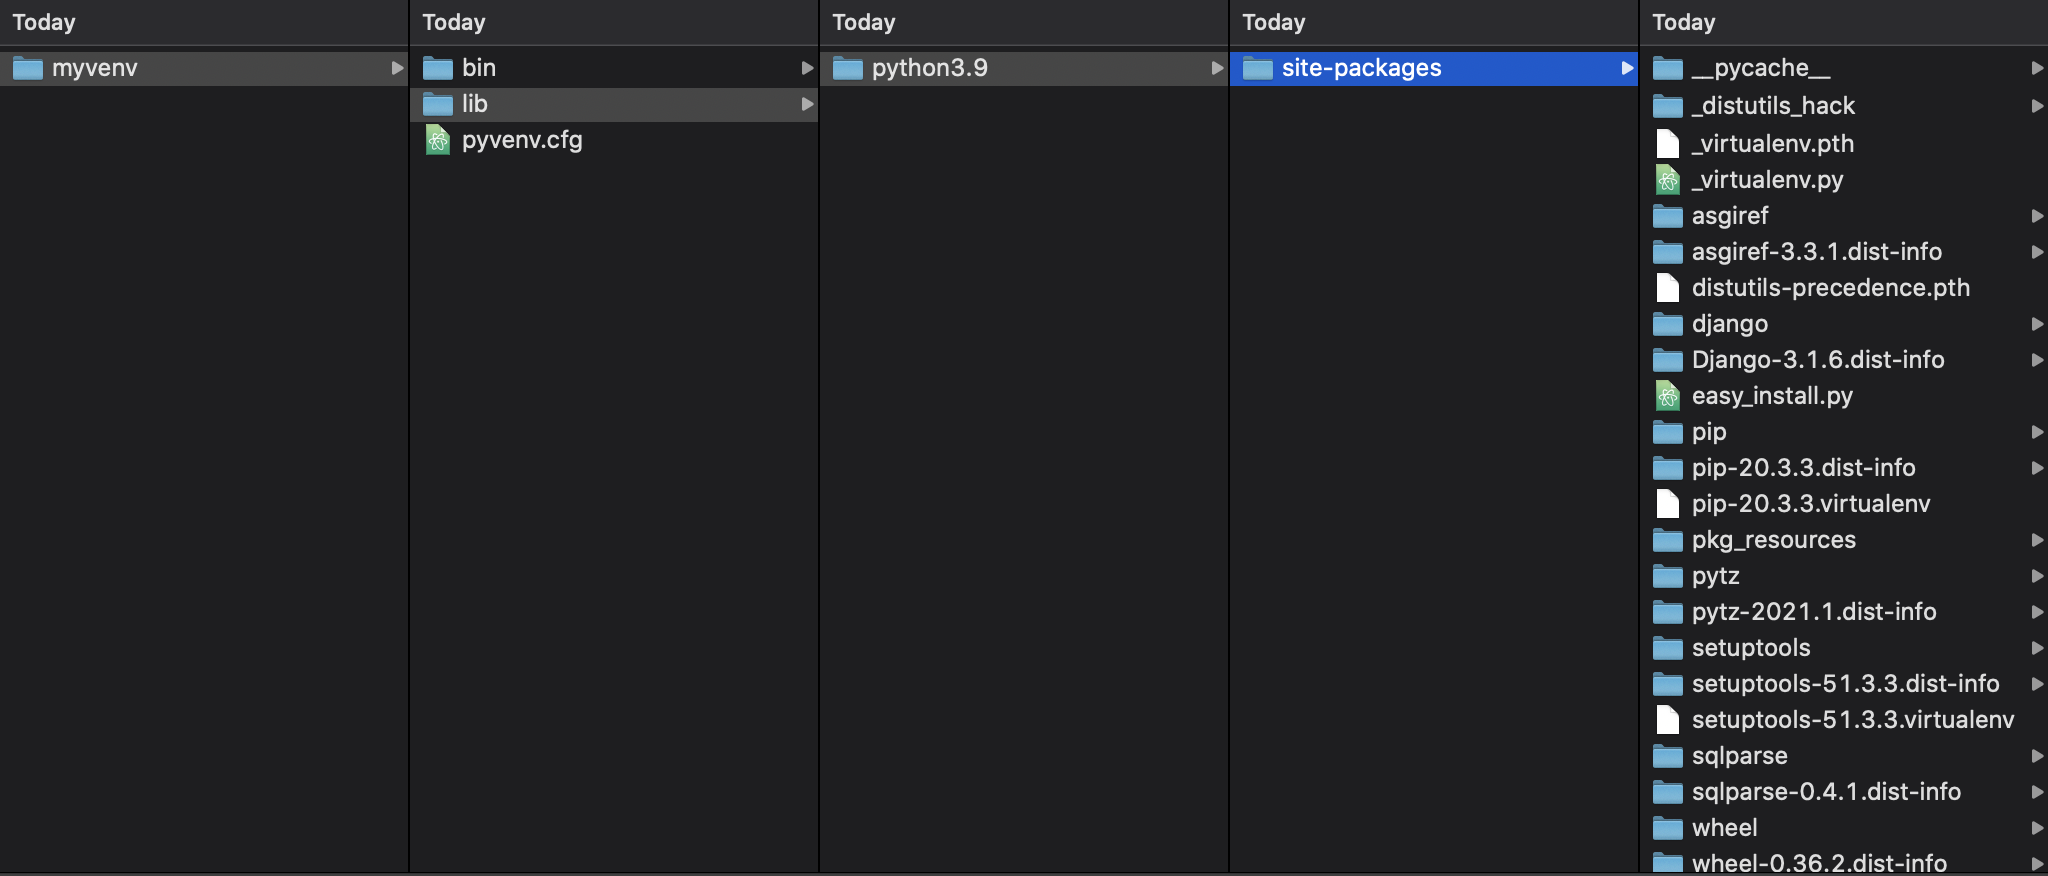Expand the __pycache__ folder arrow
The height and width of the screenshot is (876, 2048).
[2037, 68]
